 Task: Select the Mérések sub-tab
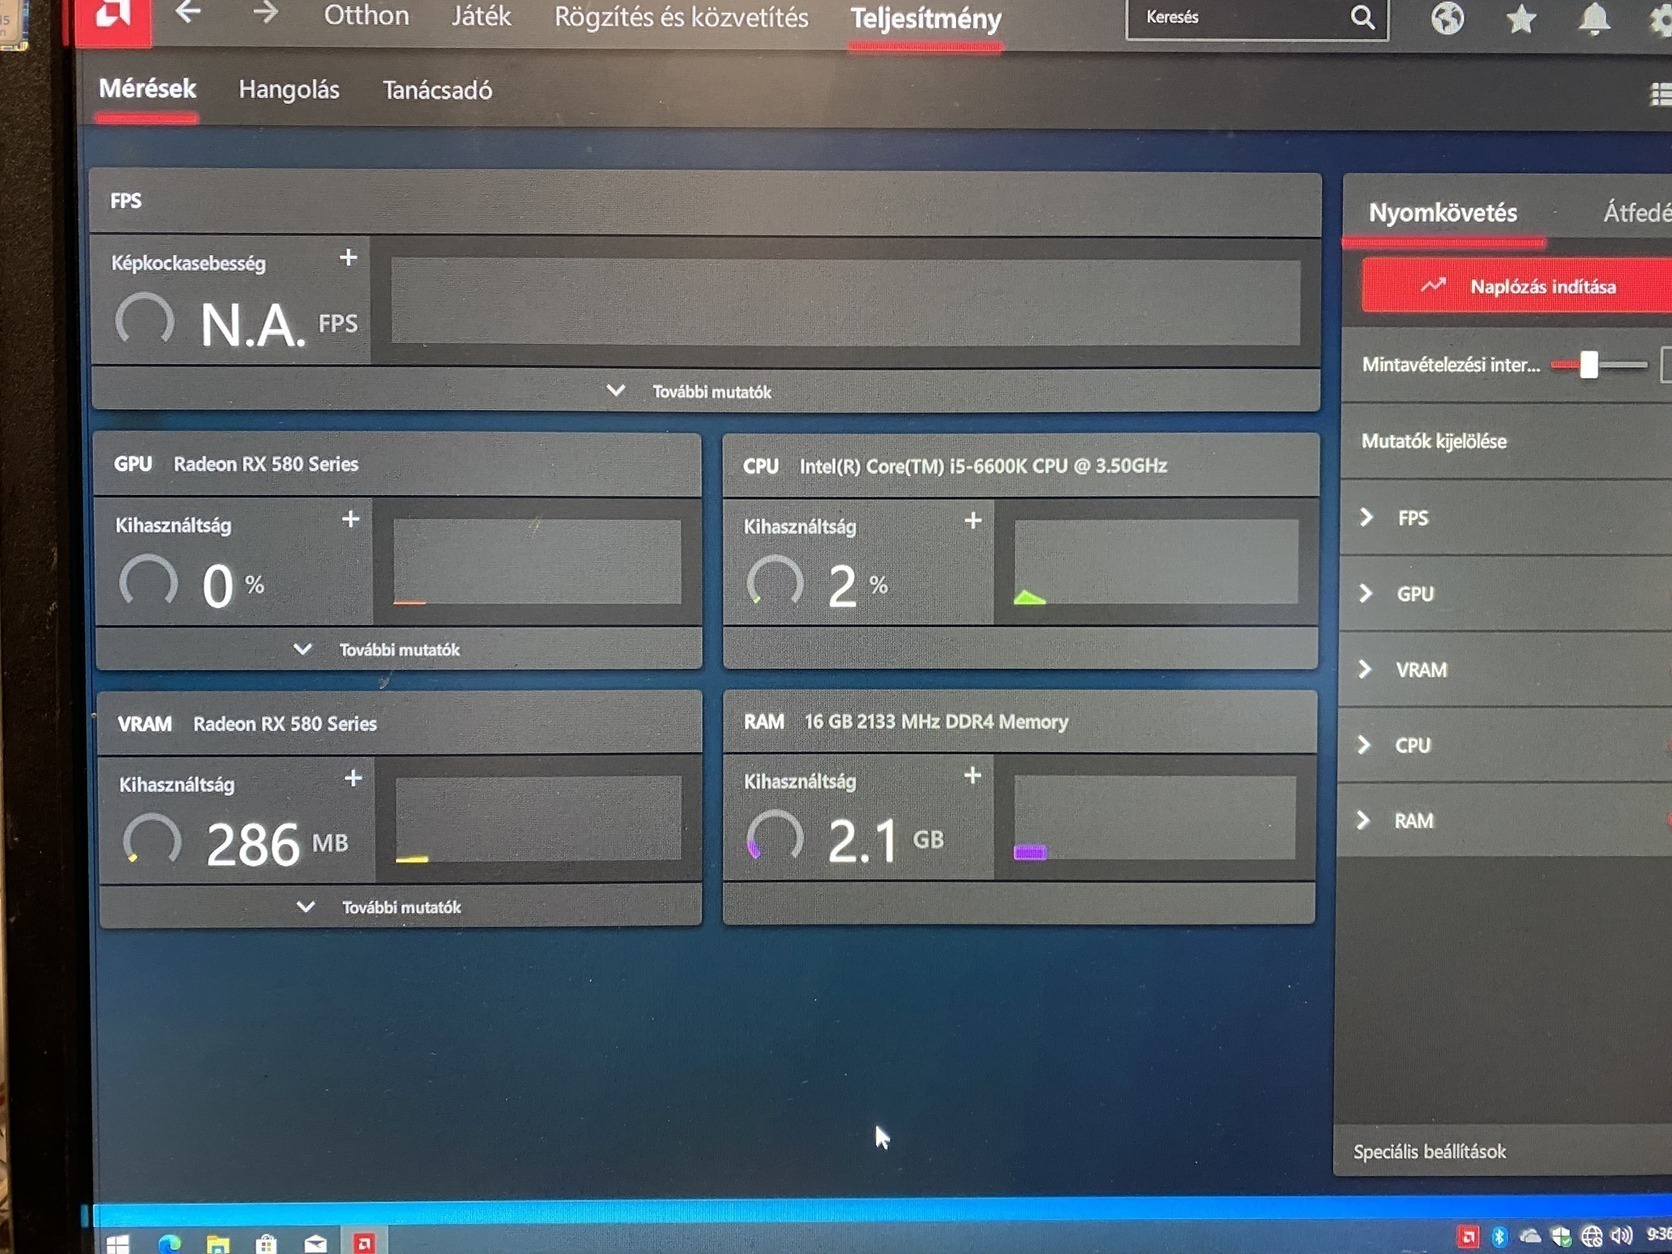click(147, 89)
